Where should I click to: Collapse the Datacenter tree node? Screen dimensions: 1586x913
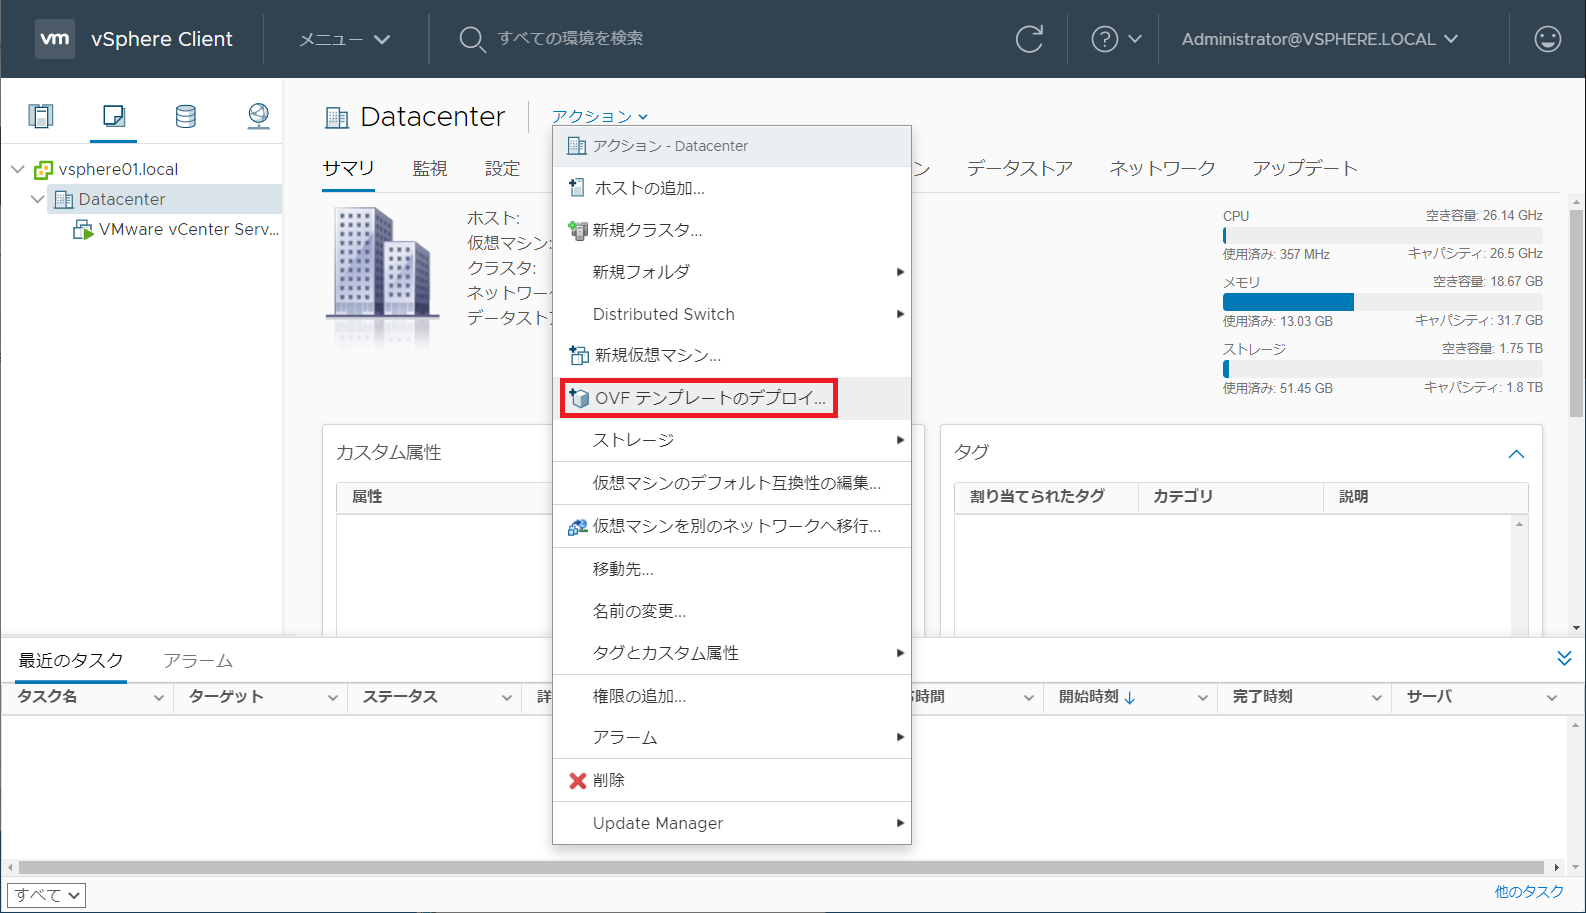point(37,199)
